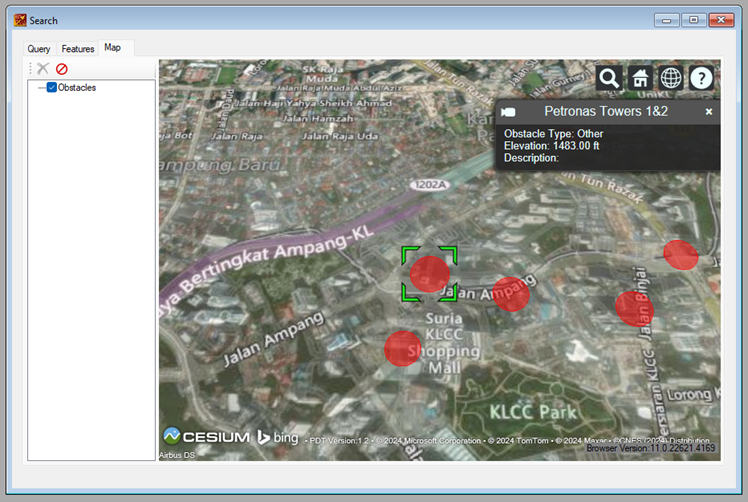The image size is (748, 502).
Task: Click red obstacle marker over Jalan Ampang label
Action: pyautogui.click(x=511, y=294)
